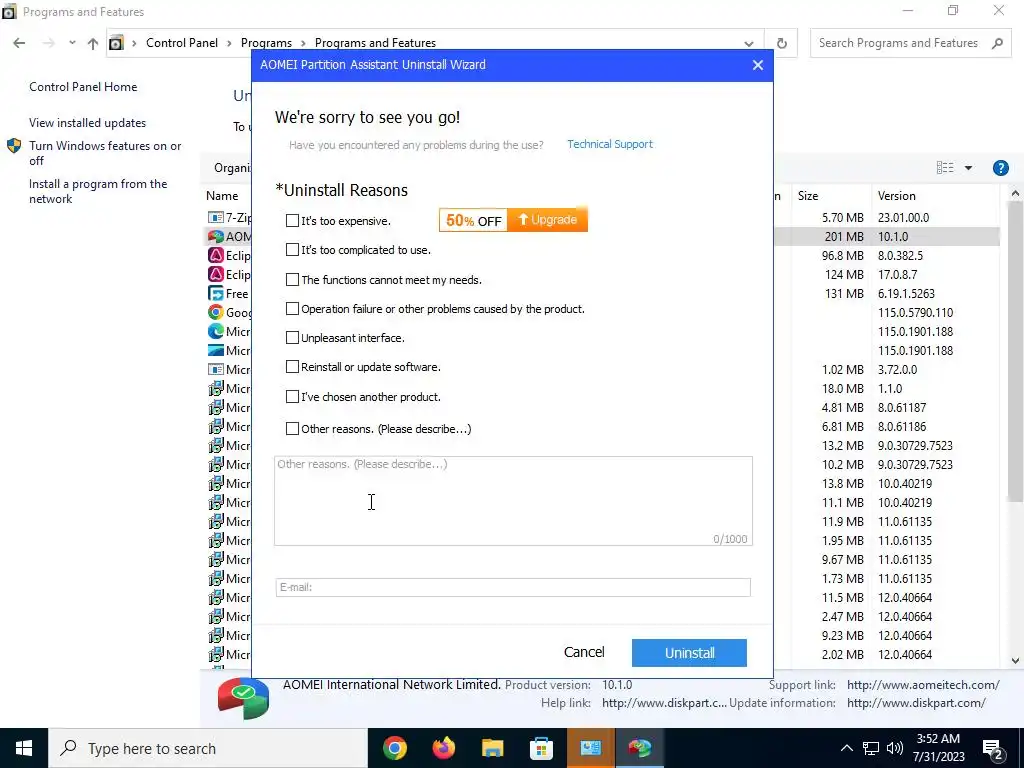
Task: Click the 50% OFF Upgrade banner
Action: (513, 219)
